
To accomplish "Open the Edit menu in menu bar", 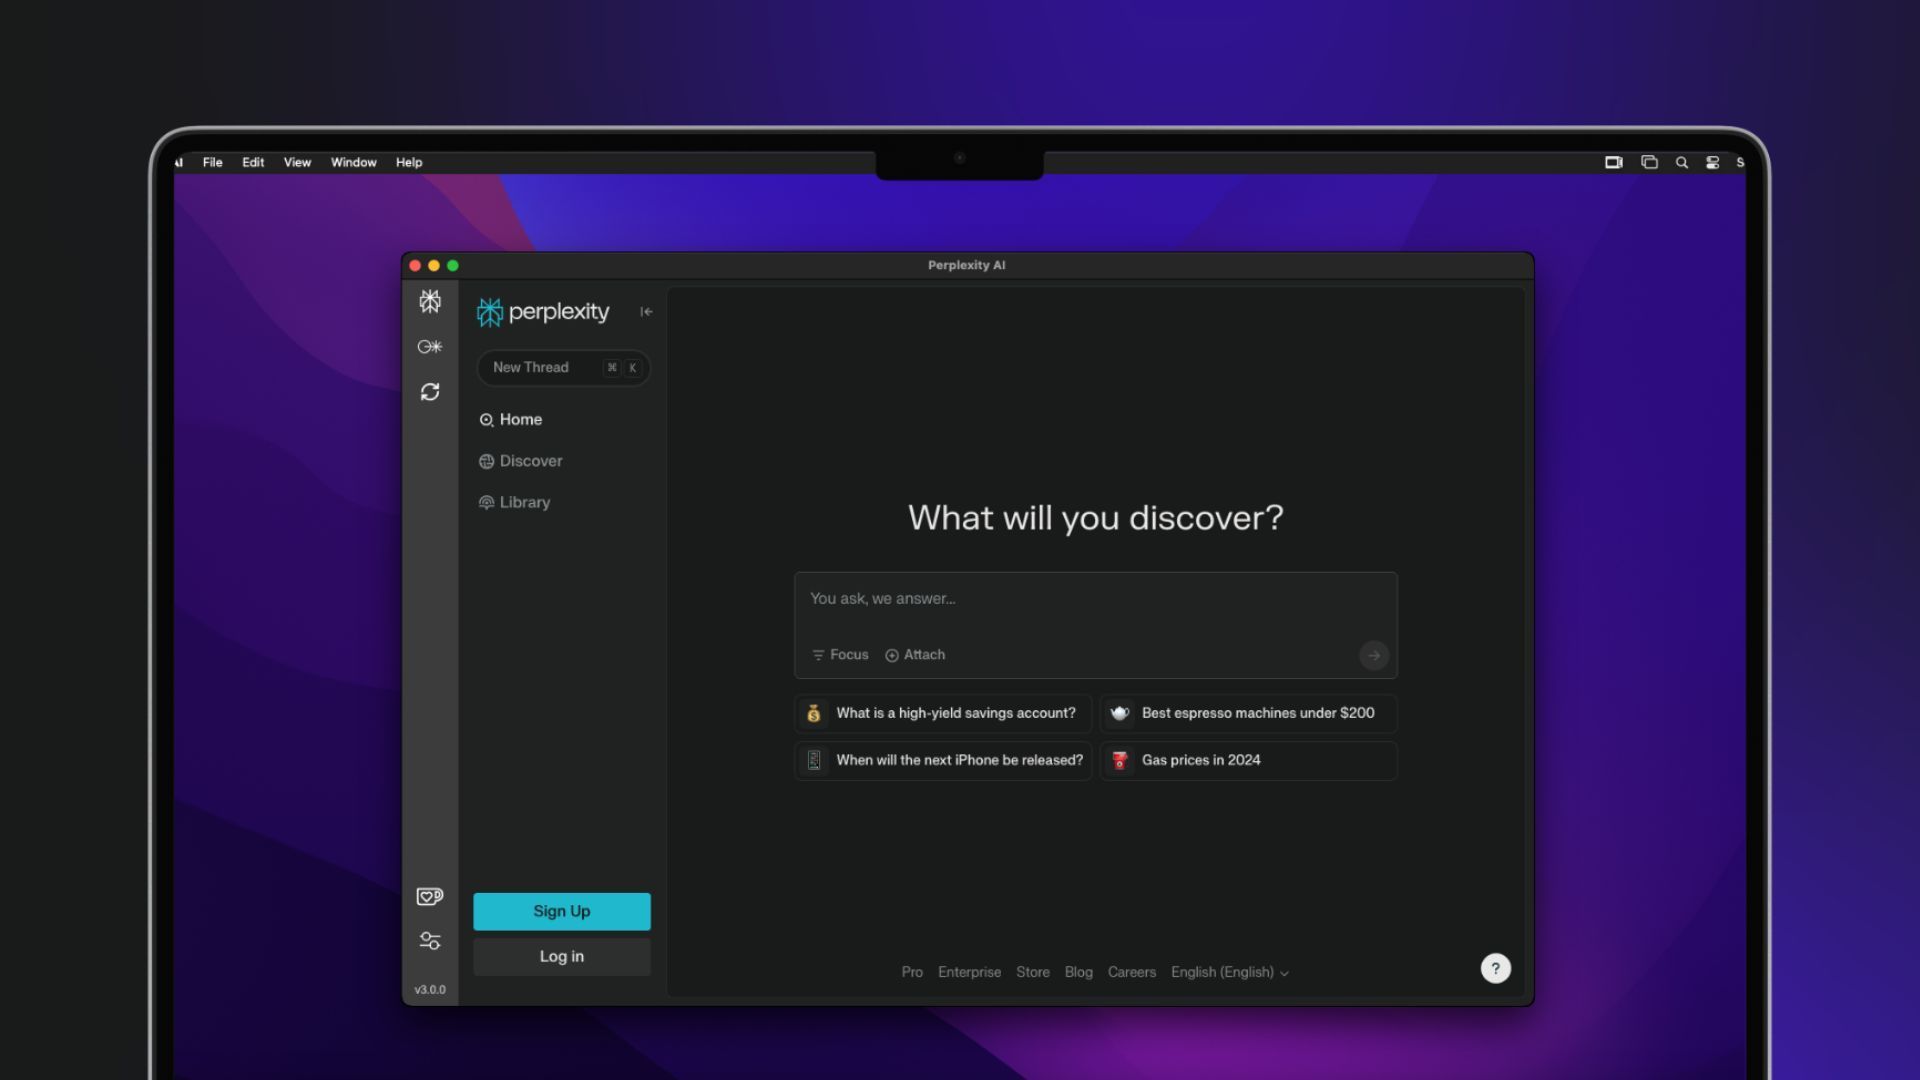I will [253, 163].
